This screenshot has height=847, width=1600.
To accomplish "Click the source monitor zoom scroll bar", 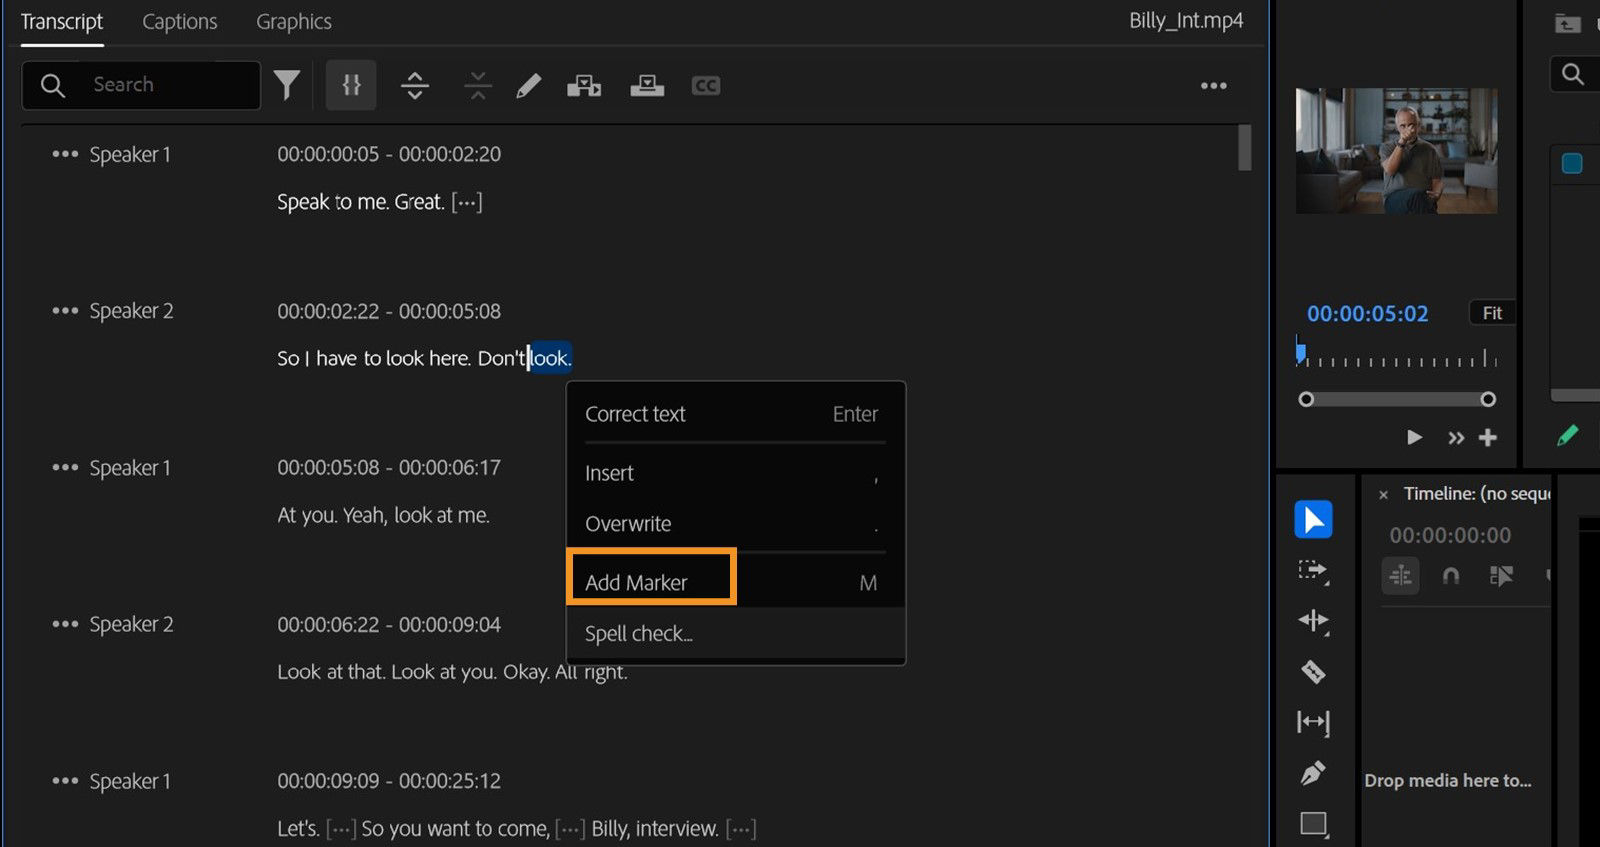I will (1396, 399).
